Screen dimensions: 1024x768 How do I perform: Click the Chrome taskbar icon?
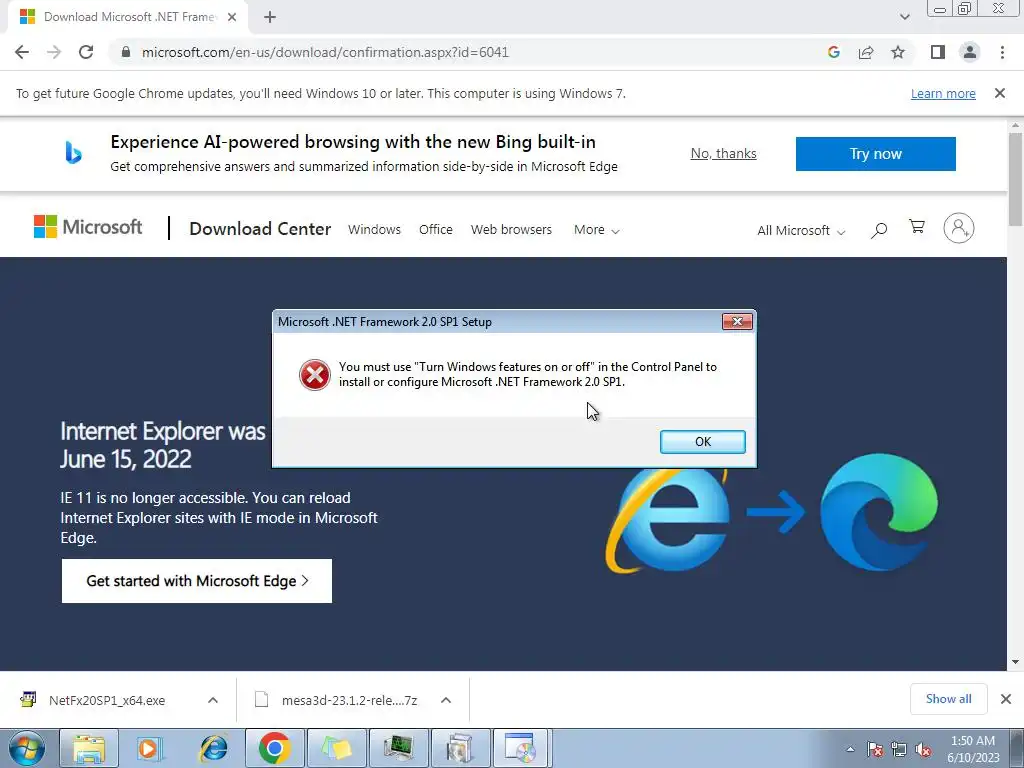tap(274, 748)
